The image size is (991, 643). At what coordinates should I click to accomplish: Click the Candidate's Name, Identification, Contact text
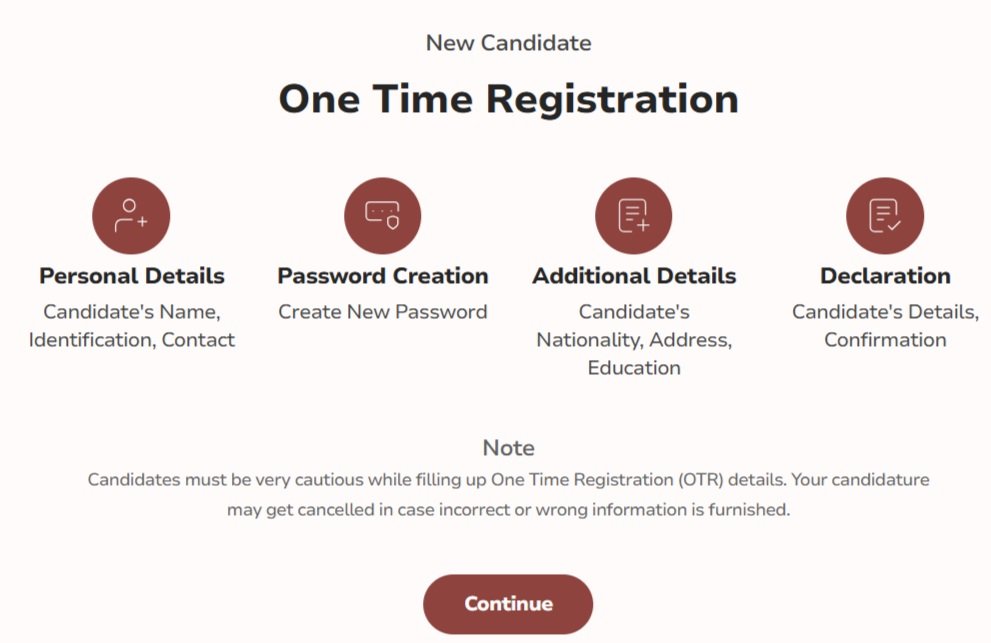(131, 326)
